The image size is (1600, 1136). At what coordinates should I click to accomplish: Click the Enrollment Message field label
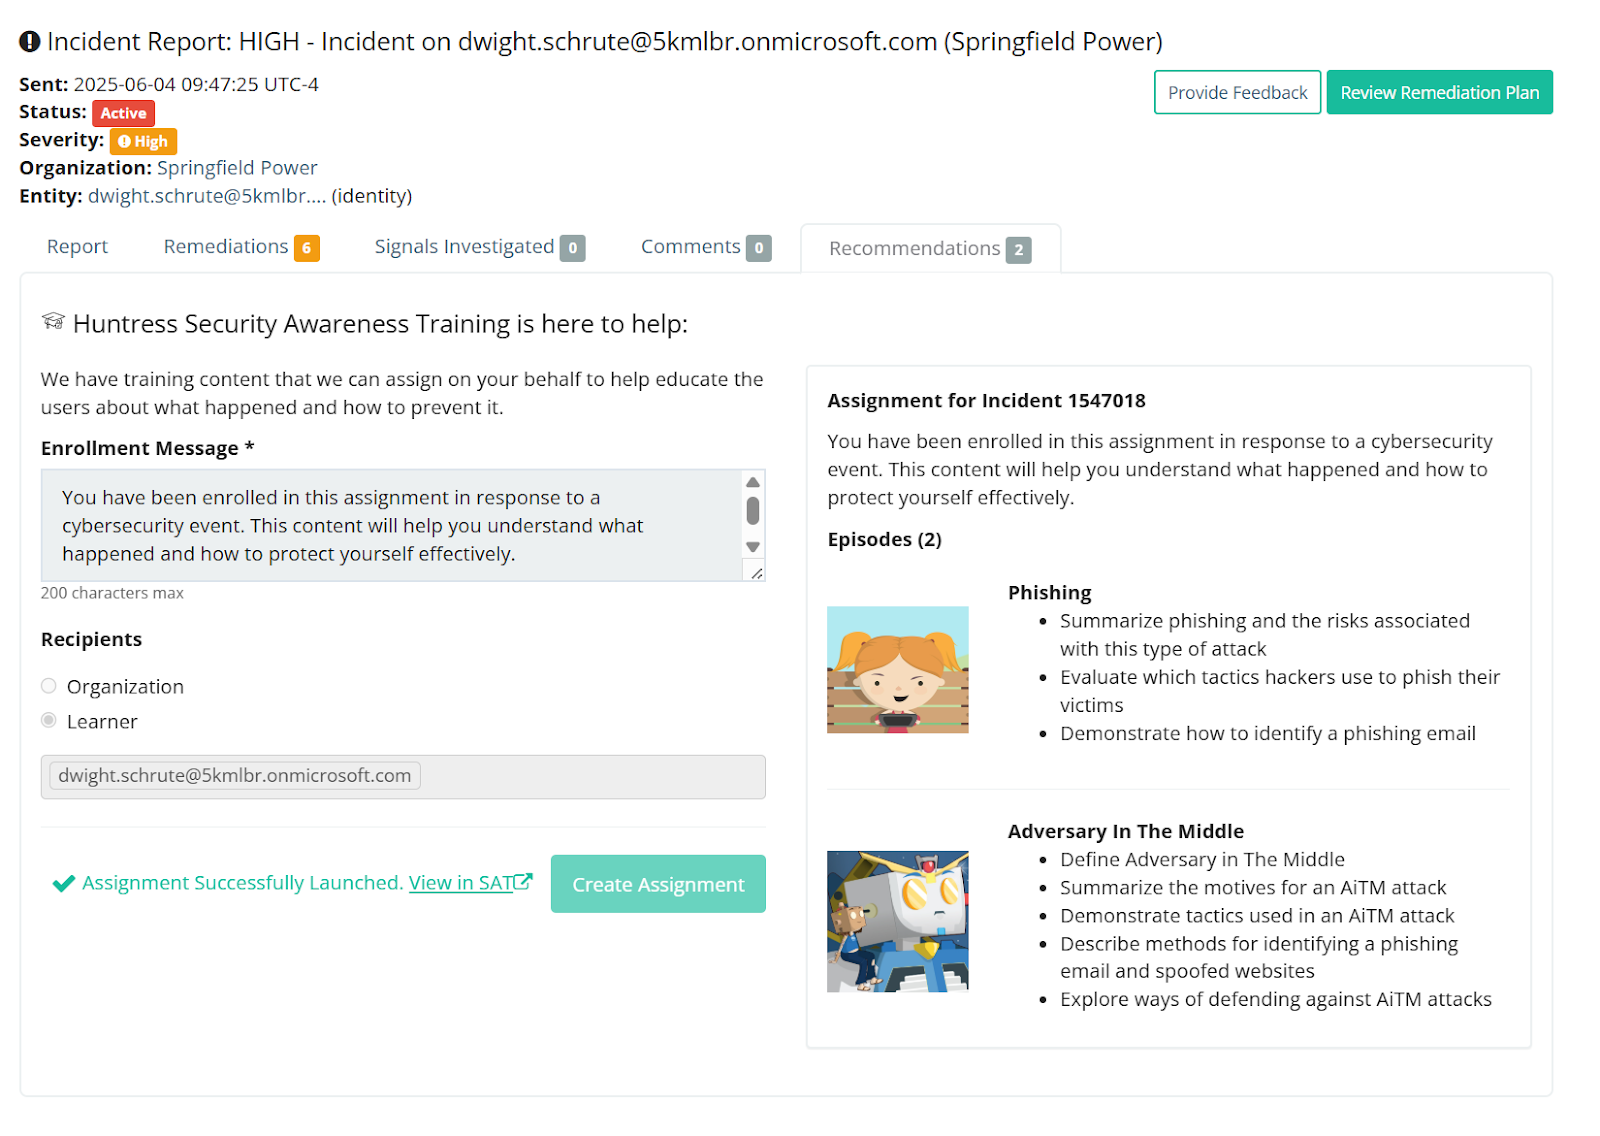(x=147, y=449)
